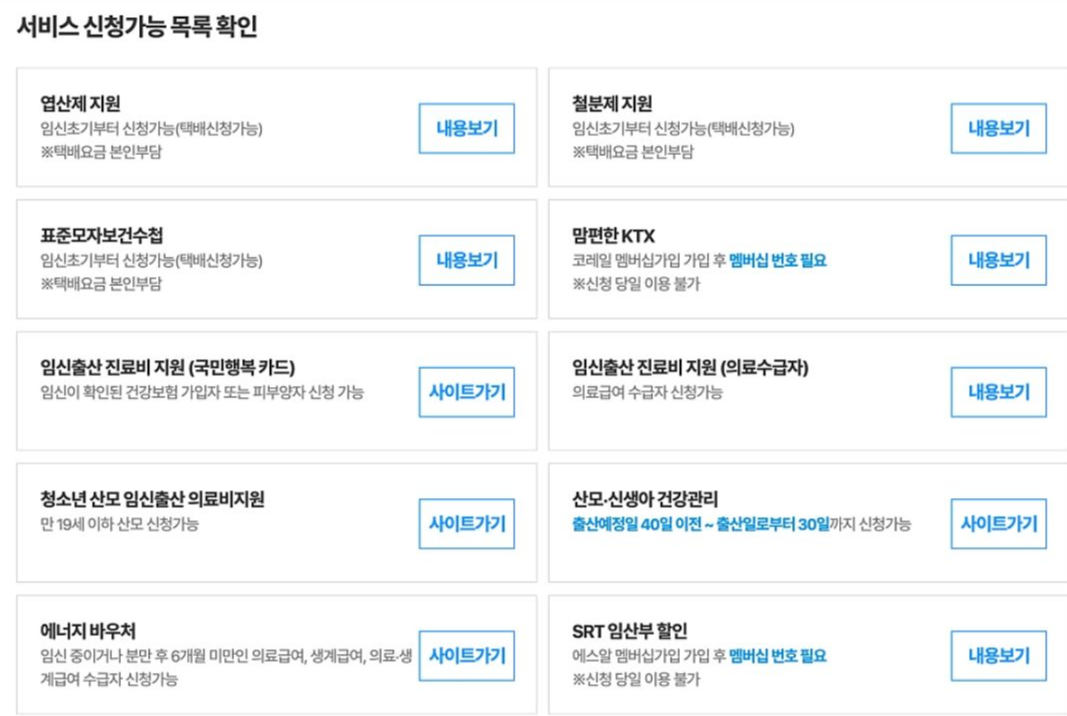Click 사이트가기 for 에너지 바우처
Image resolution: width=1067 pixels, height=716 pixels.
[466, 656]
